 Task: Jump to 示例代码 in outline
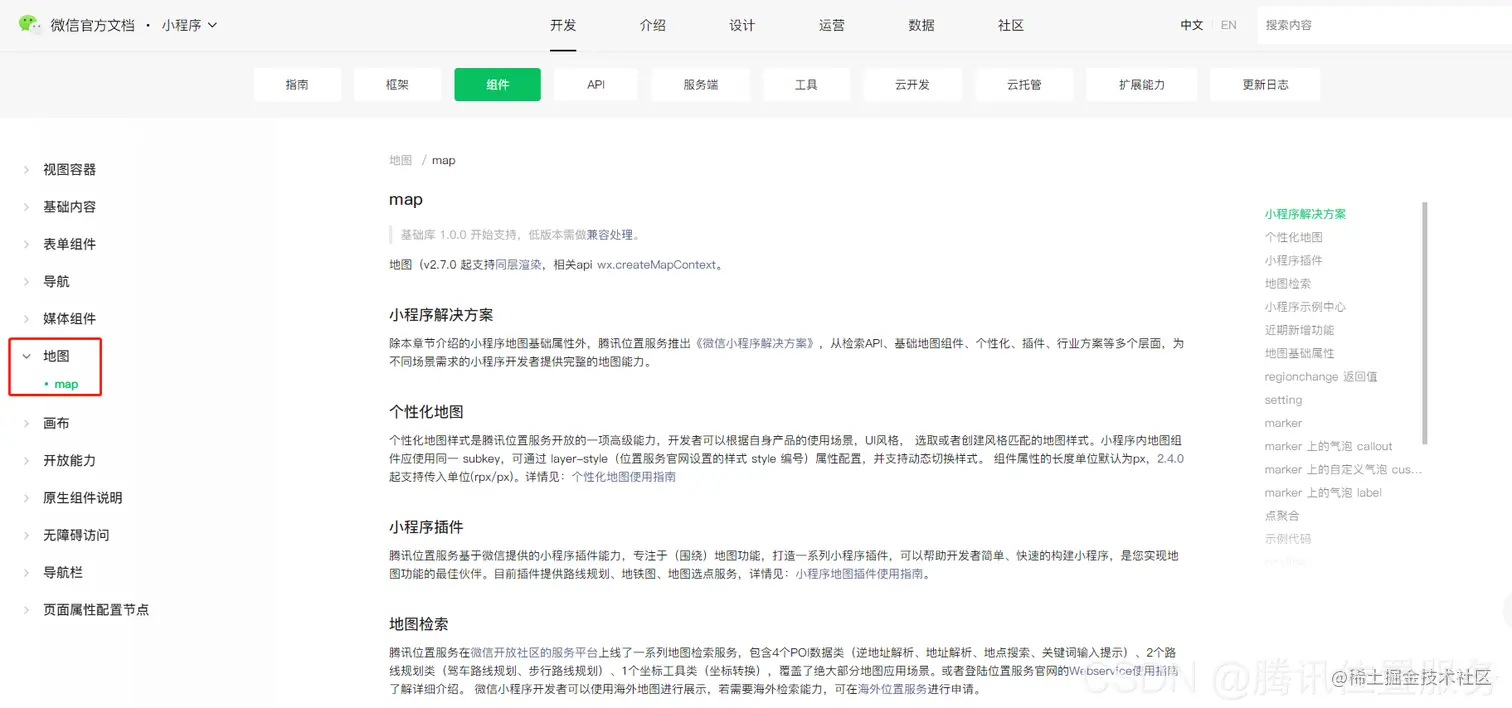(1288, 539)
